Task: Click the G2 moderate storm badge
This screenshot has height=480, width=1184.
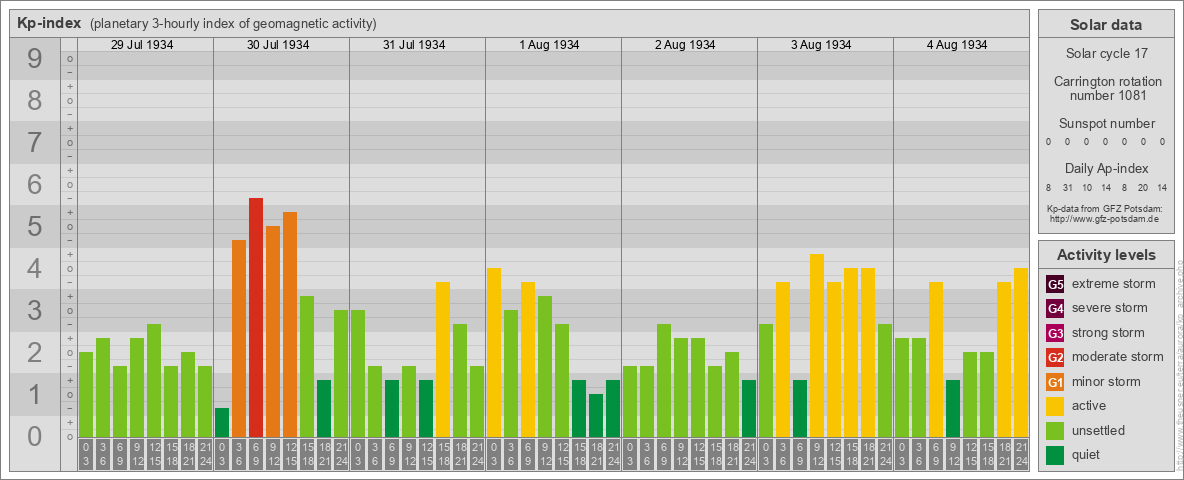Action: [x=1055, y=357]
